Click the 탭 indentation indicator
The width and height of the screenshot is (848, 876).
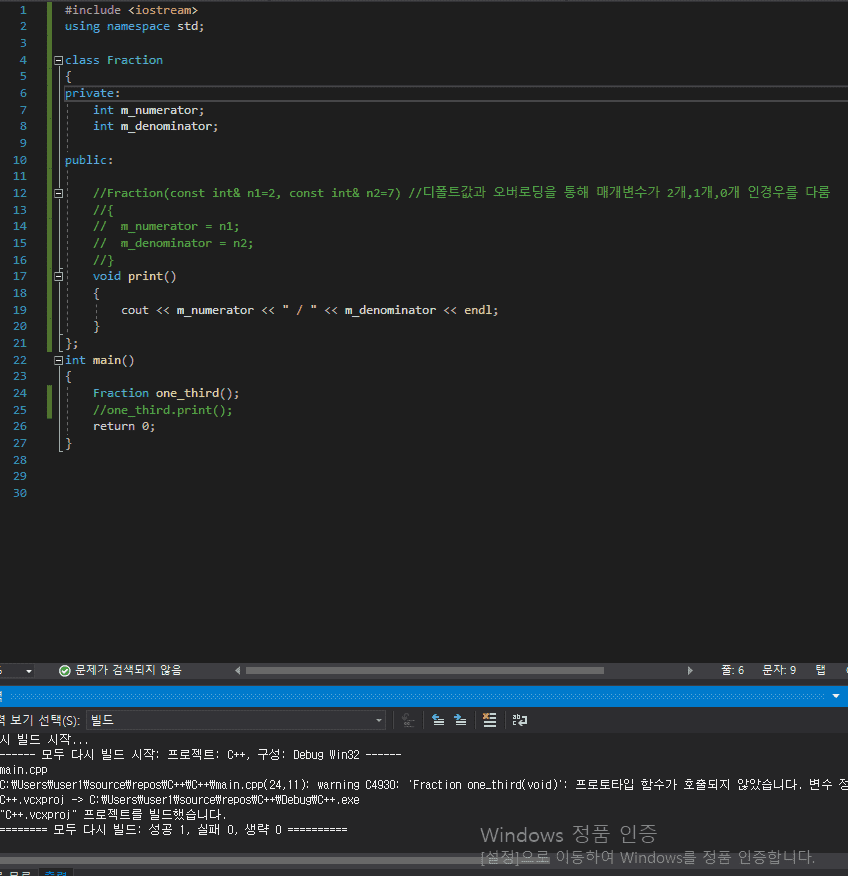click(820, 670)
